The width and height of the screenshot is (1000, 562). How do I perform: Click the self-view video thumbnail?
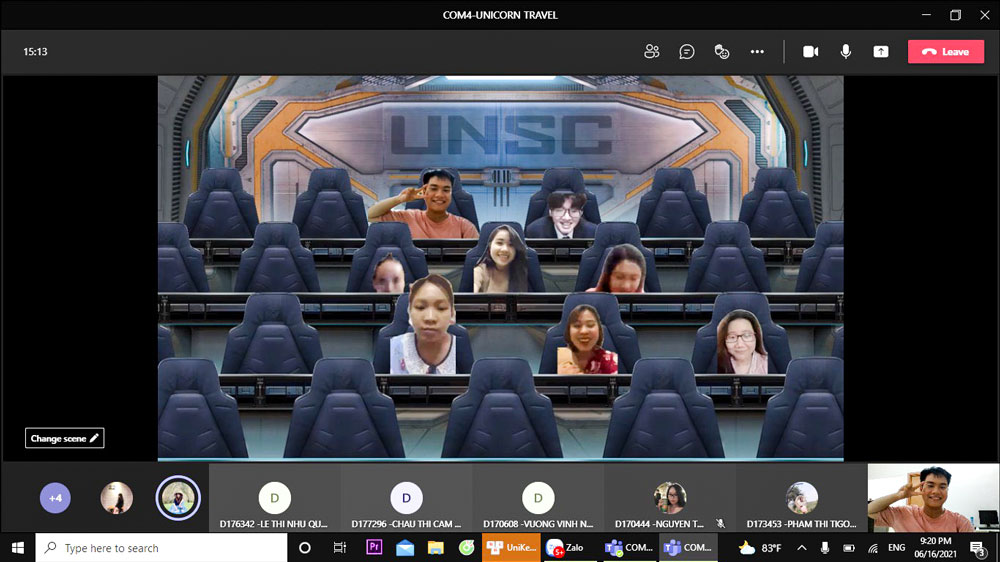click(933, 498)
